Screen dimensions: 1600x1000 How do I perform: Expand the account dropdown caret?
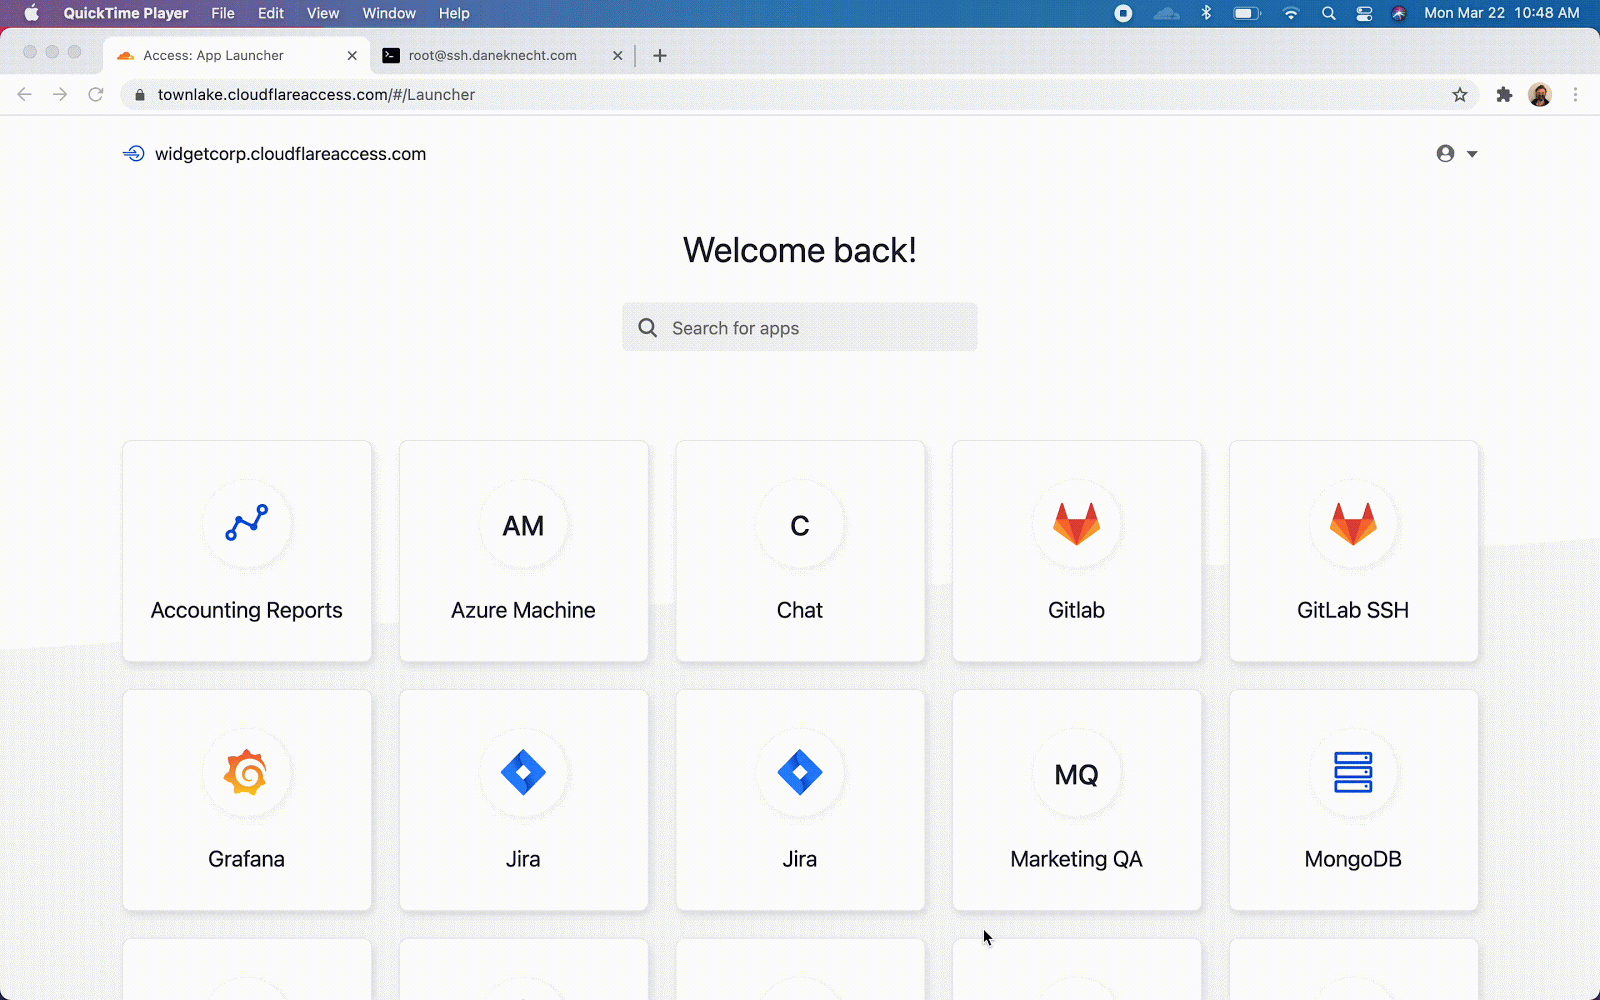click(1472, 154)
